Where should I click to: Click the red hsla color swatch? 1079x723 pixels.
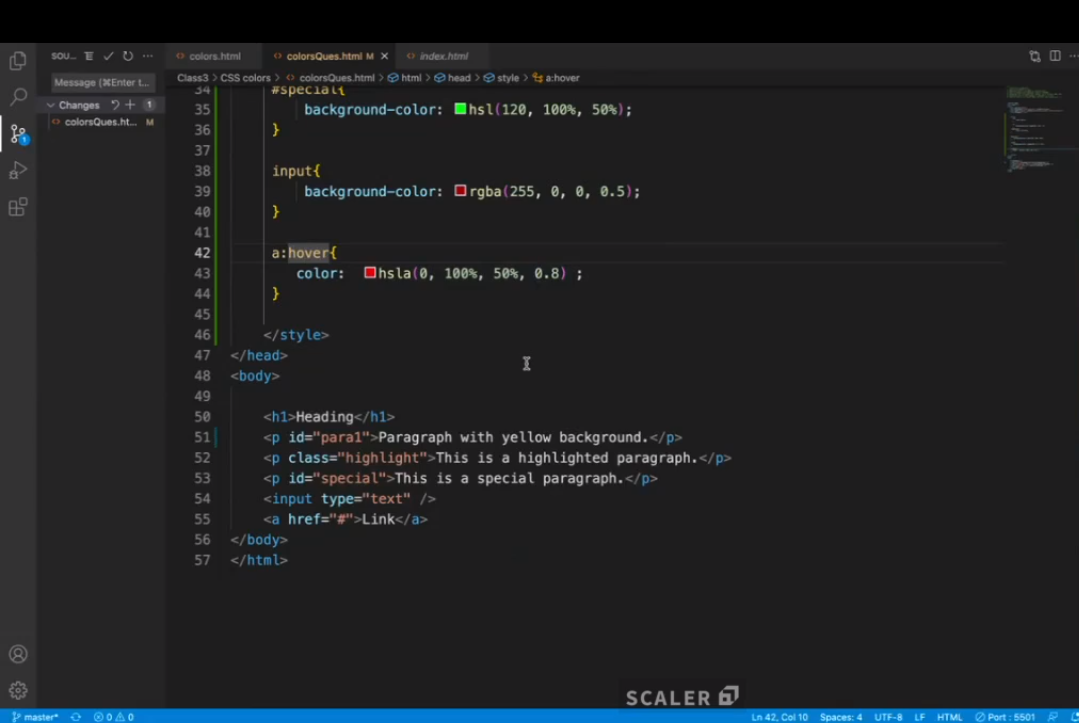click(370, 273)
